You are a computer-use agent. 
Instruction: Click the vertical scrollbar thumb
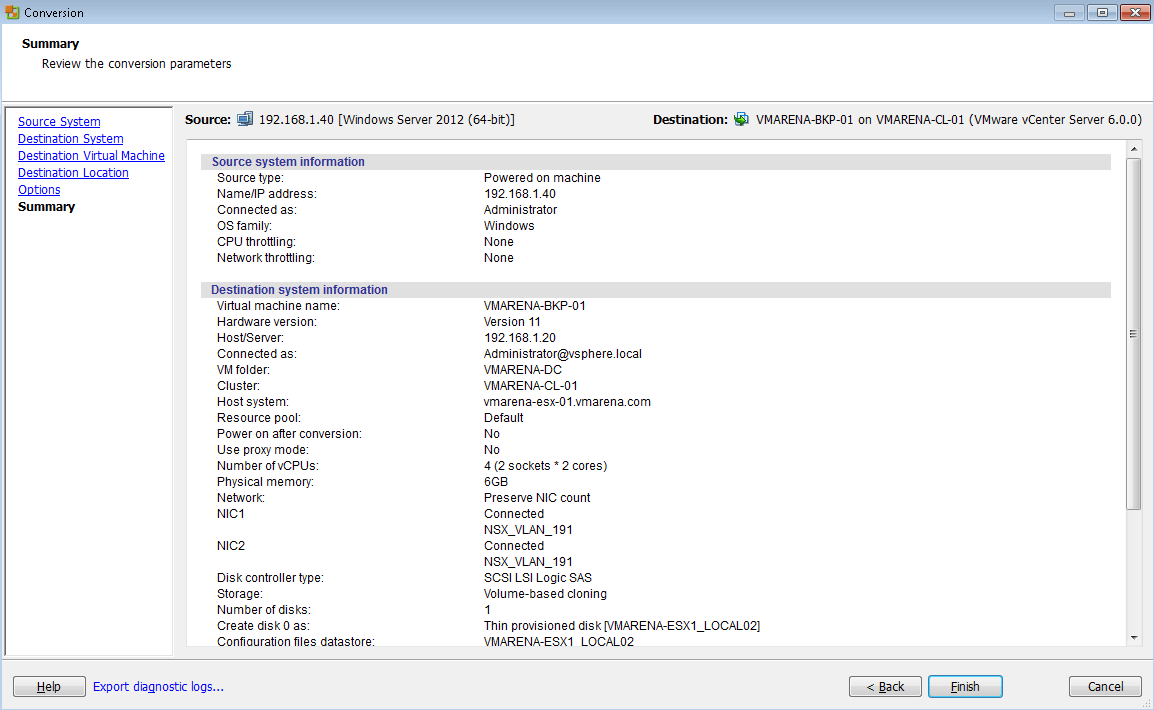click(1133, 333)
